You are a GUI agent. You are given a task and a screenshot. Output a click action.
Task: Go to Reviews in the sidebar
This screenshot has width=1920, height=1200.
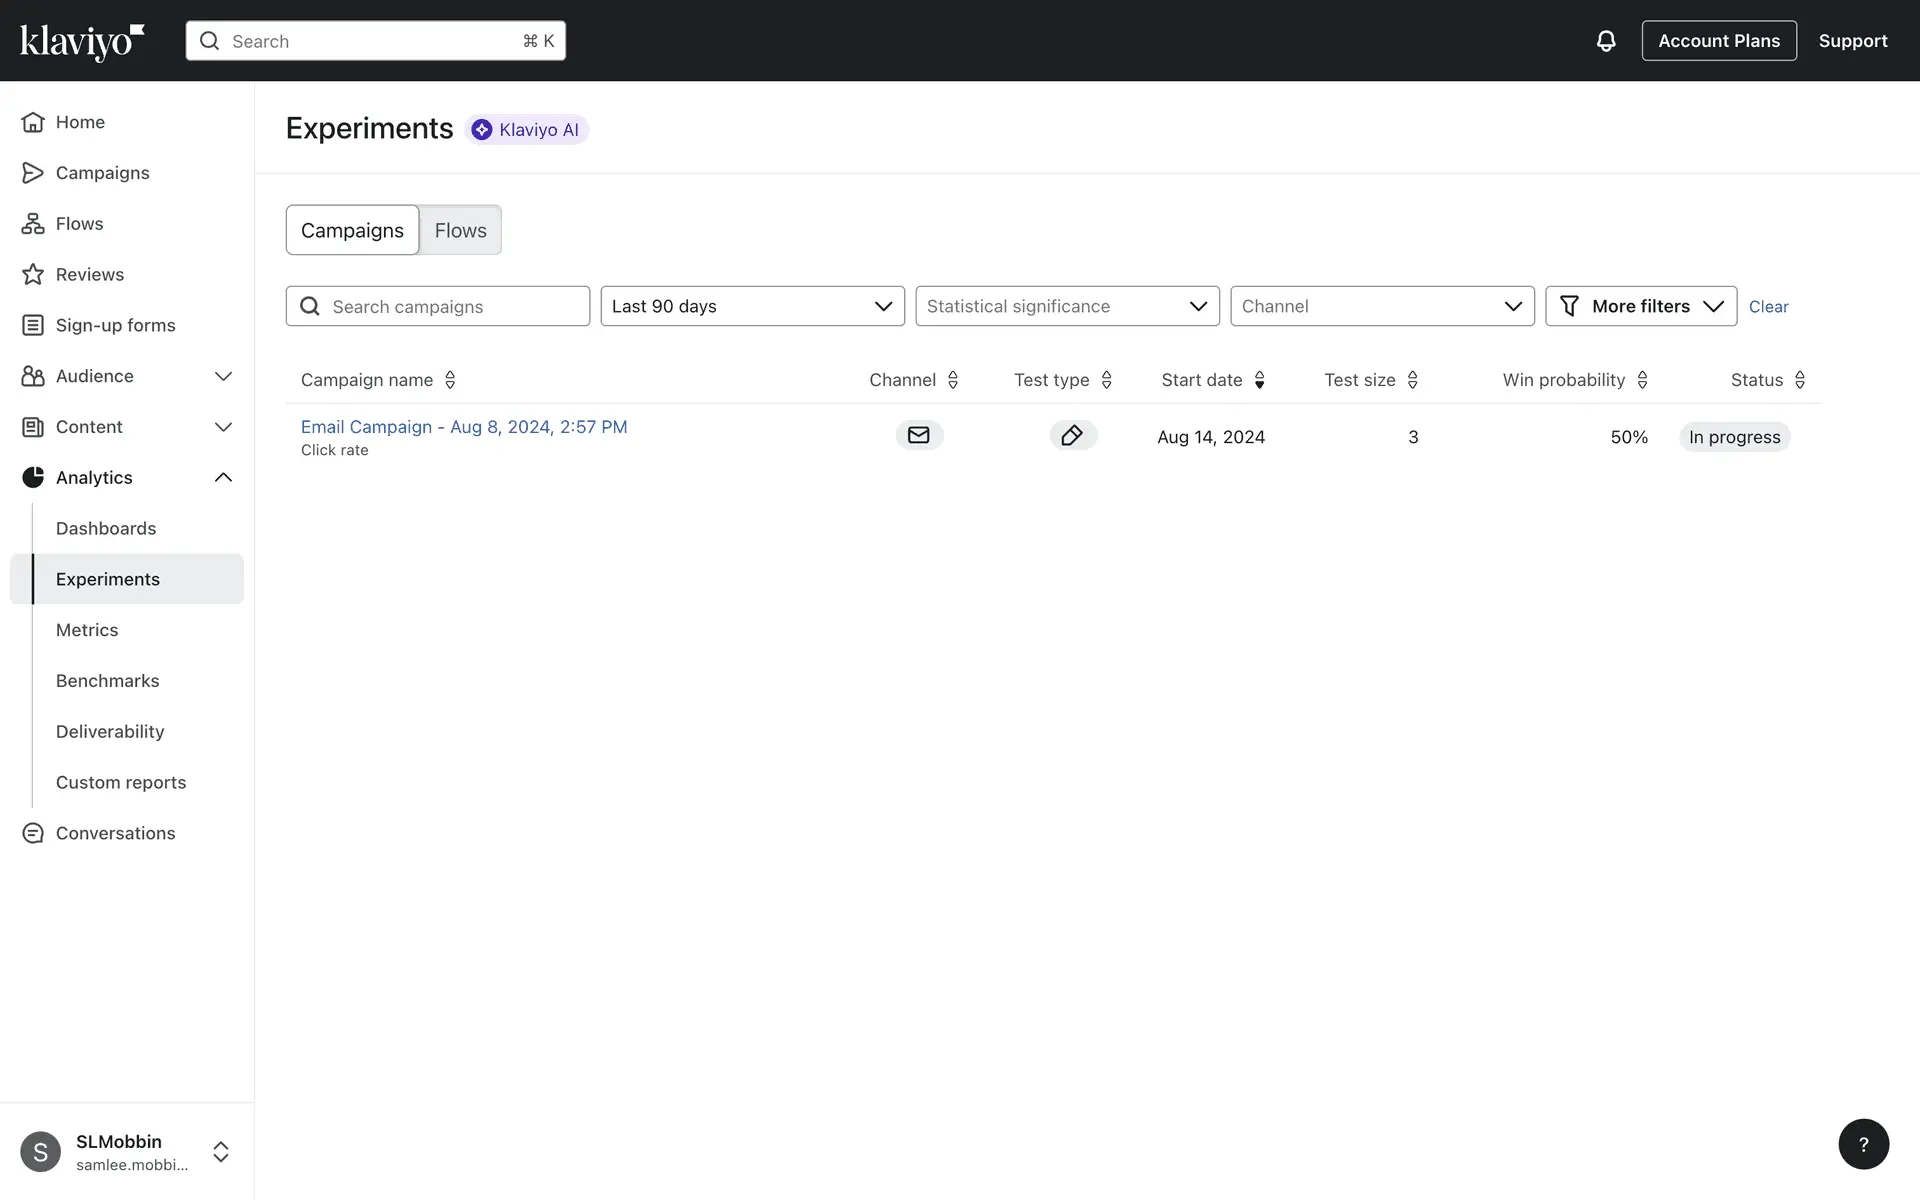[89, 274]
